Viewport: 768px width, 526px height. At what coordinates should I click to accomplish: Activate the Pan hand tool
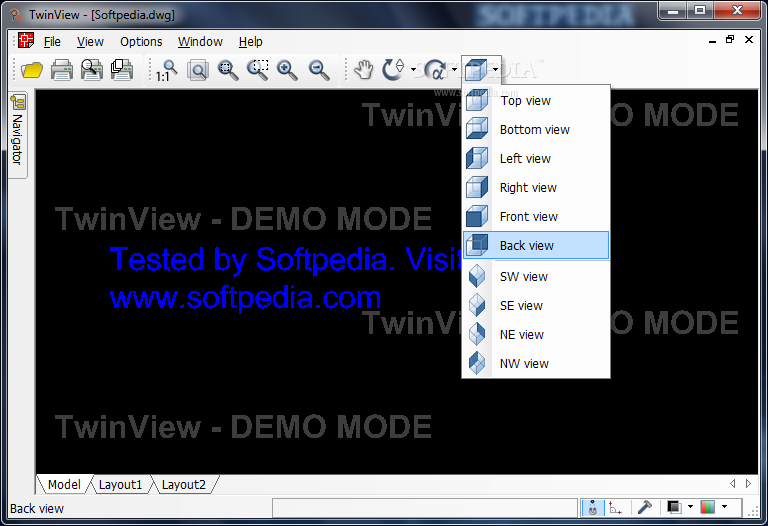(x=364, y=70)
